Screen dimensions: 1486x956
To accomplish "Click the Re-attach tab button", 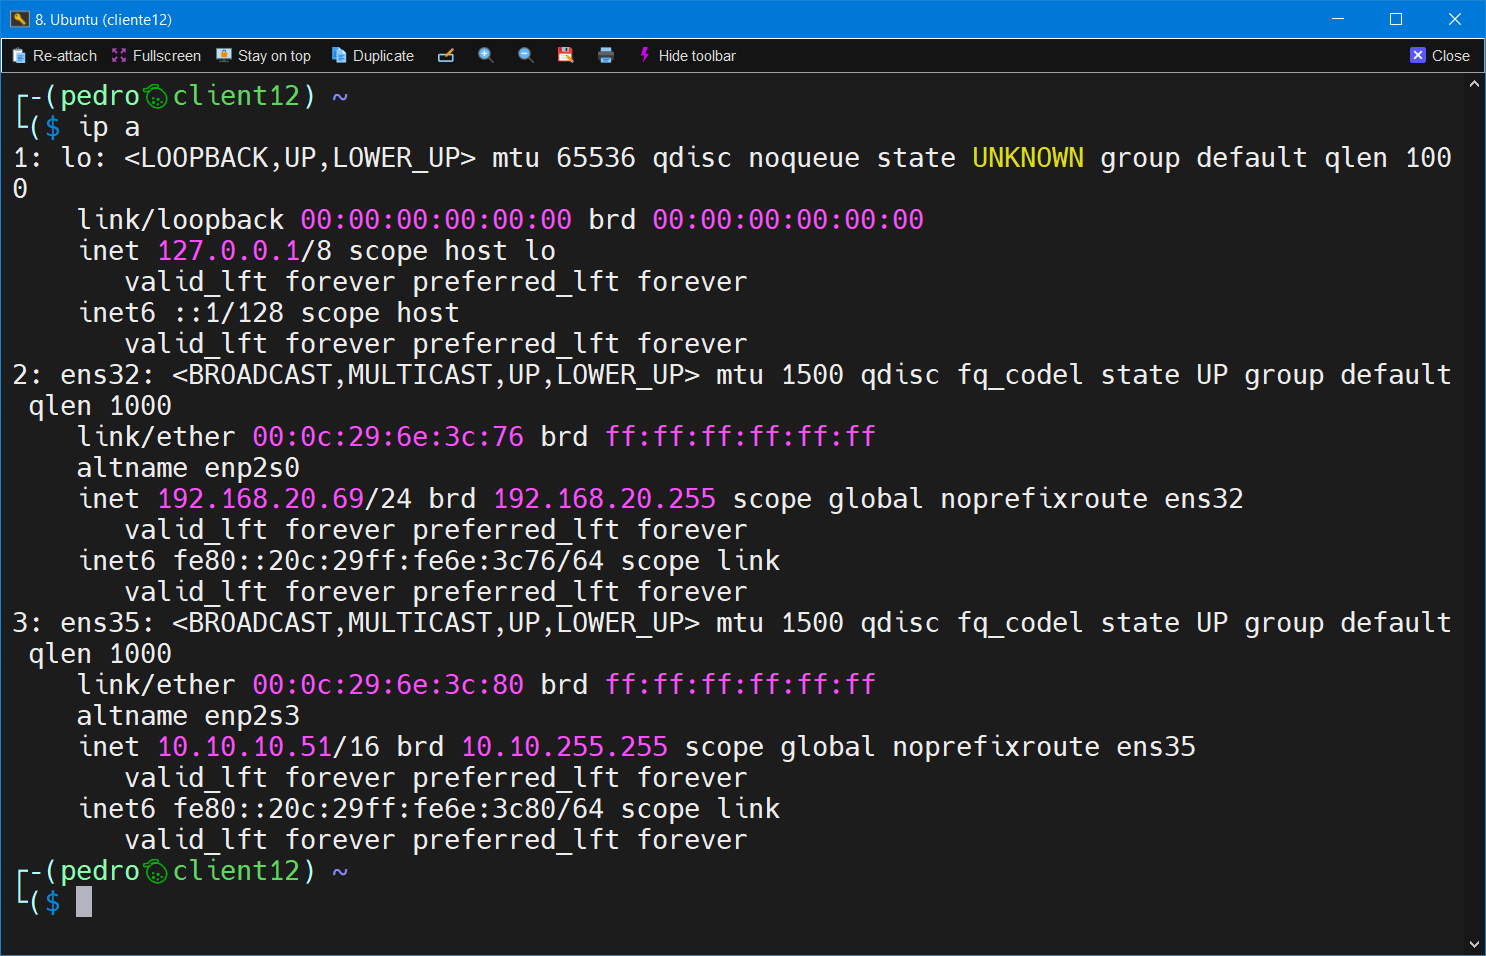I will 55,56.
